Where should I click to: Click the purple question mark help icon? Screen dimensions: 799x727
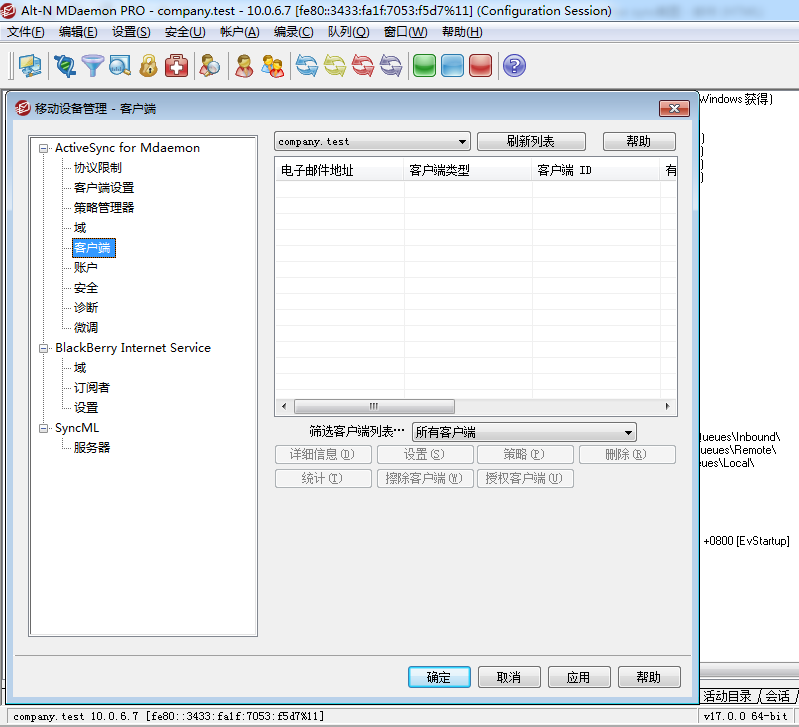point(515,66)
